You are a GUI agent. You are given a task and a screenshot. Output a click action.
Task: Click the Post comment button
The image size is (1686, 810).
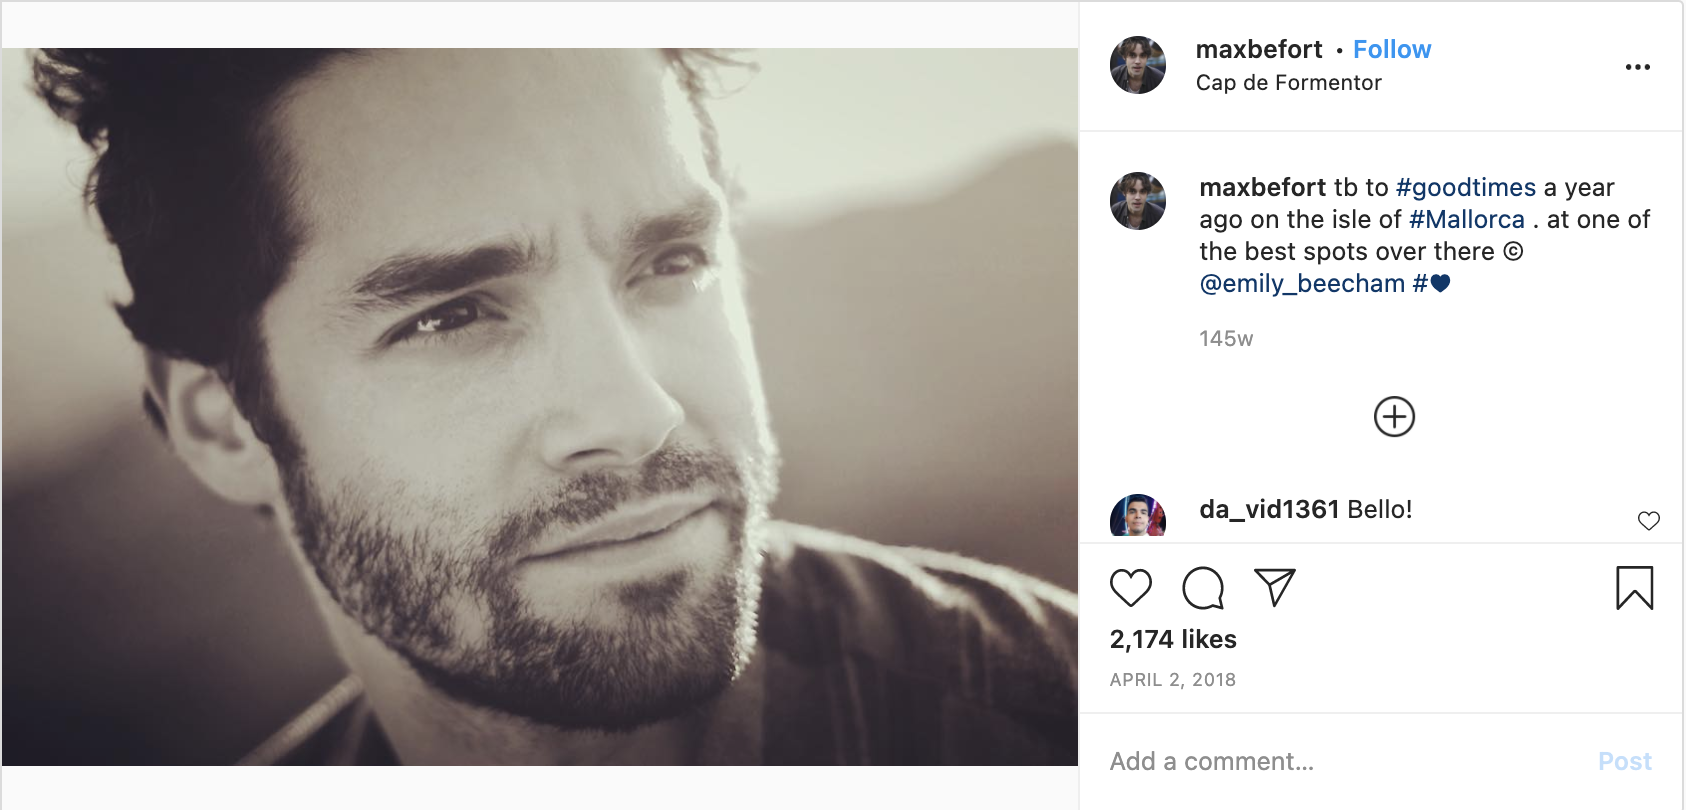[x=1624, y=762]
